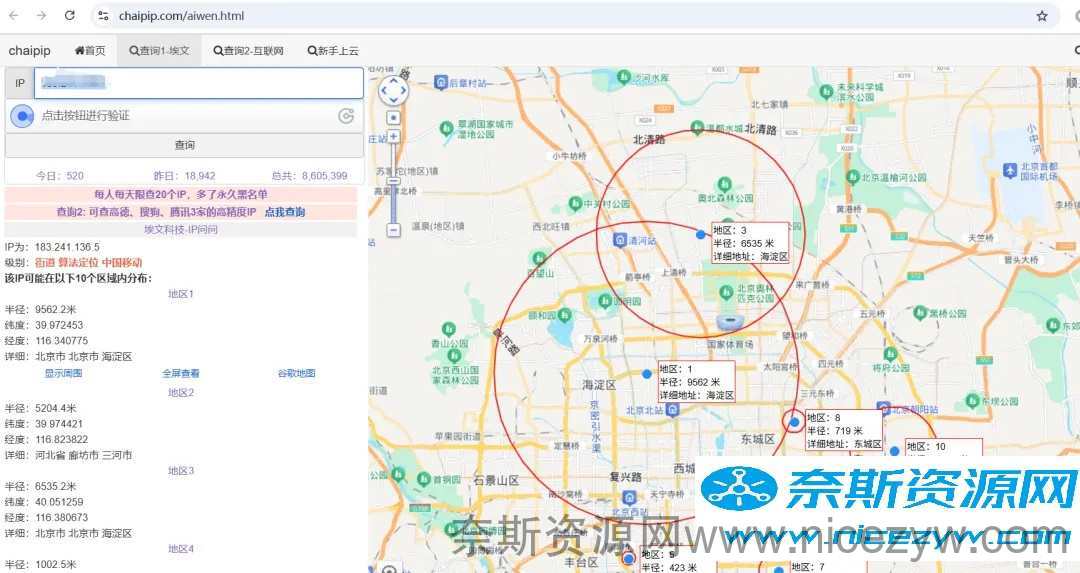Screen dimensions: 1080x573
Task: Click the 地区: 8 东城区 info label
Action: click(x=844, y=430)
